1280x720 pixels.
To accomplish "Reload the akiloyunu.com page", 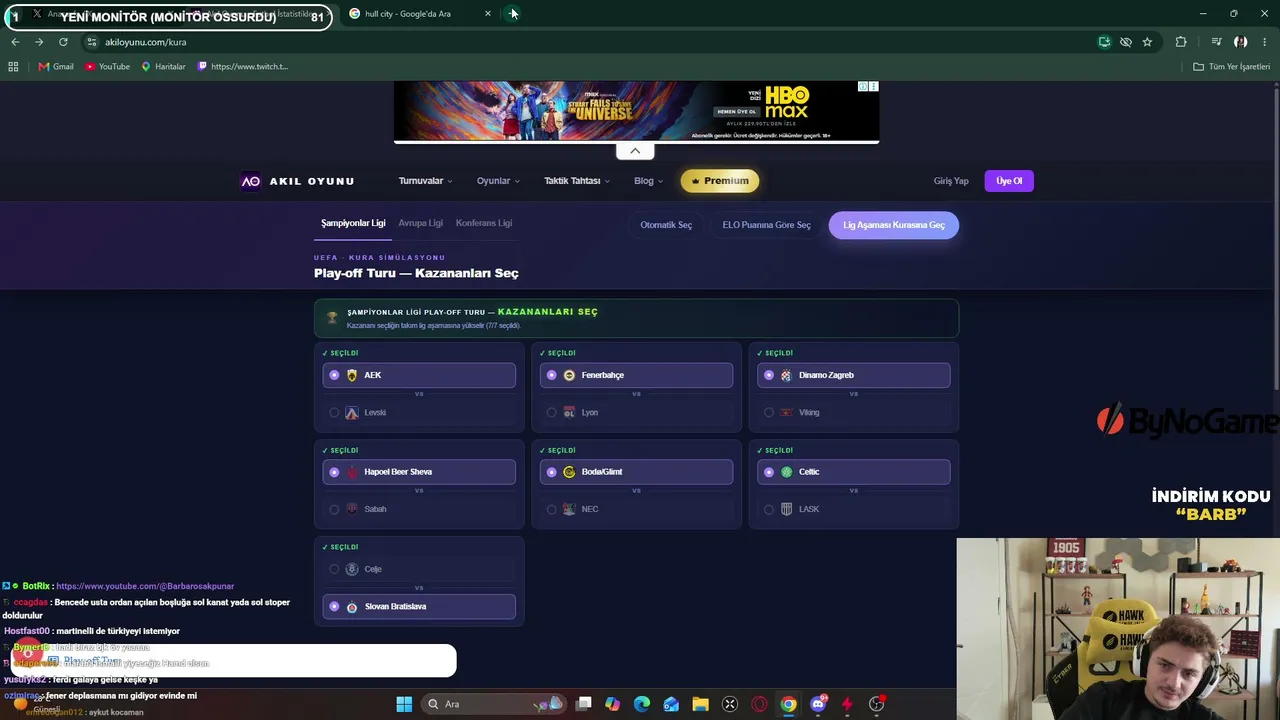I will click(x=63, y=42).
